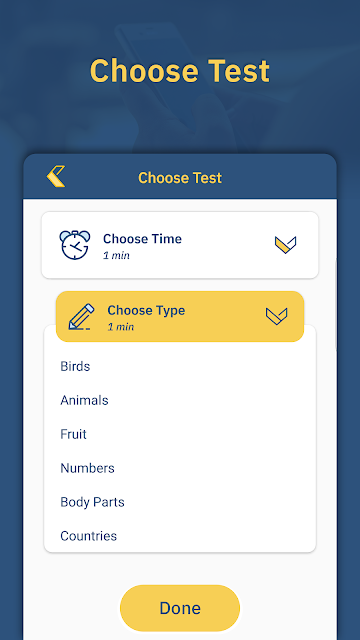
Task: Tap the pencil icon in Choose Type
Action: pyautogui.click(x=81, y=316)
